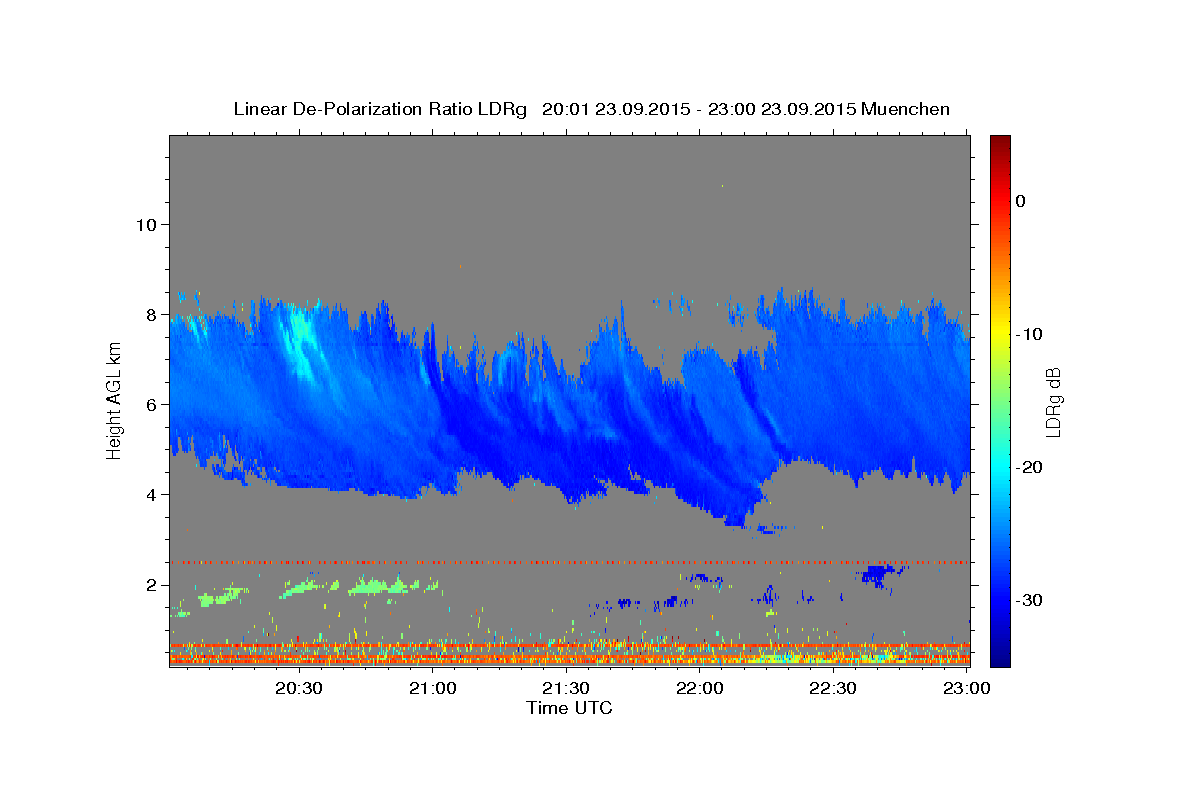This screenshot has width=1200, height=800.
Task: Click the height tick label 10
Action: pyautogui.click(x=146, y=224)
